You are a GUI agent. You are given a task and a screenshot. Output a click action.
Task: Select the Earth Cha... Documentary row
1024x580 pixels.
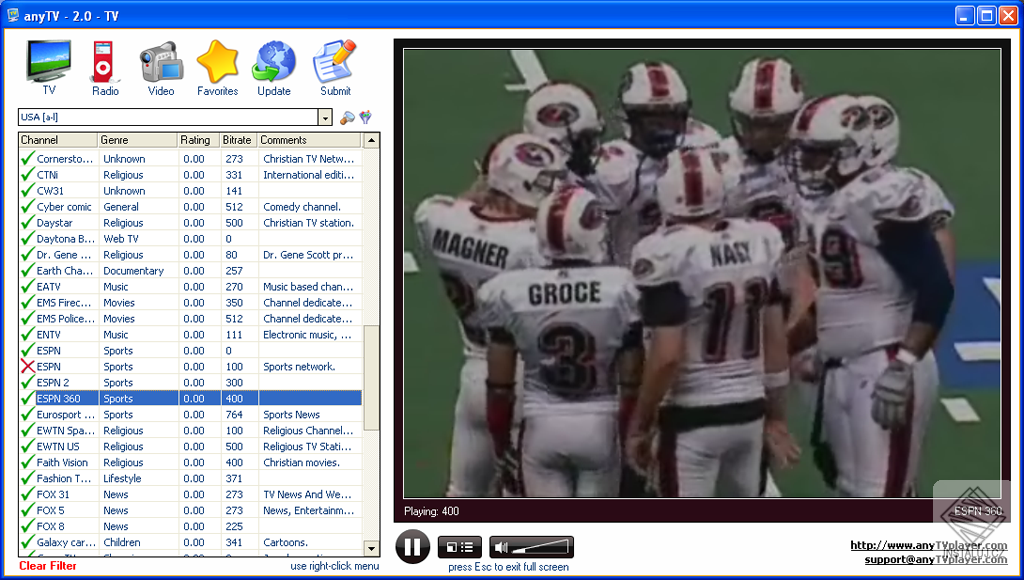coord(191,271)
